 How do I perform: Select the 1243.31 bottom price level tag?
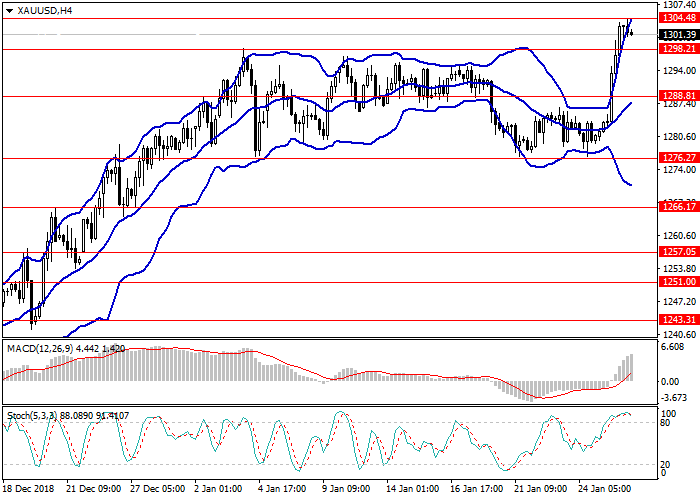pyautogui.click(x=675, y=320)
